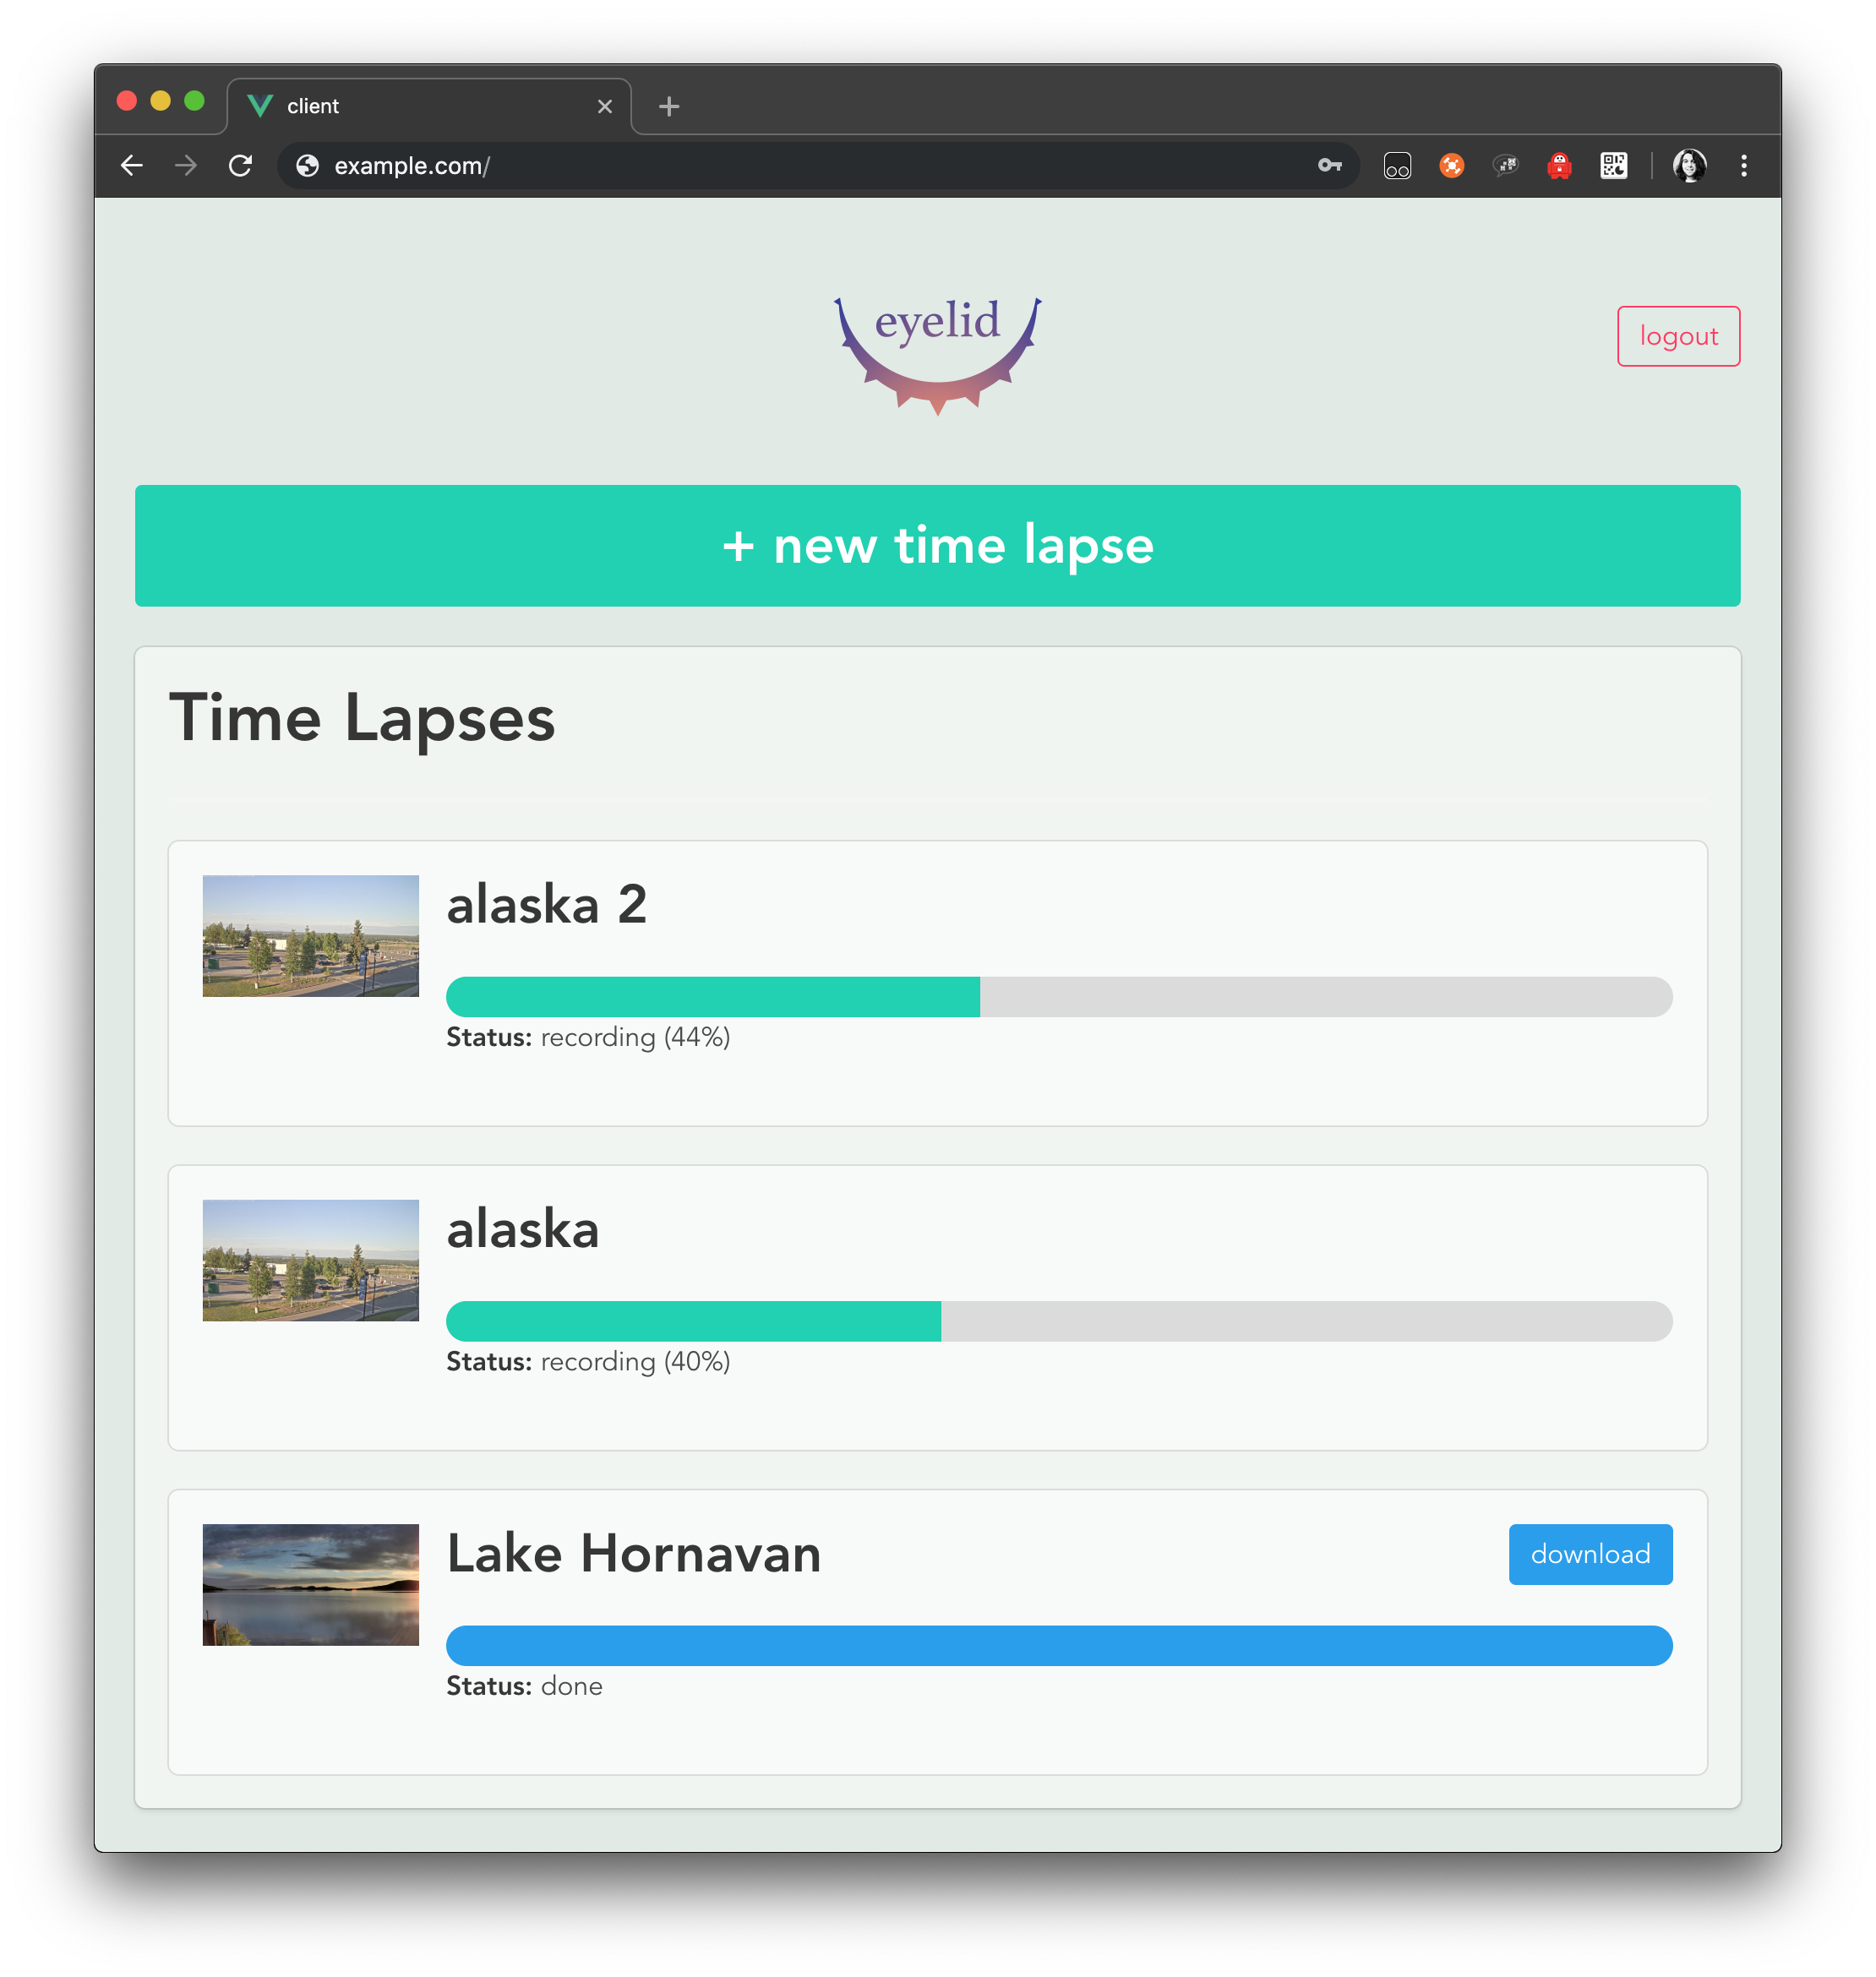Click the logout button
The image size is (1876, 1977).
click(x=1678, y=336)
